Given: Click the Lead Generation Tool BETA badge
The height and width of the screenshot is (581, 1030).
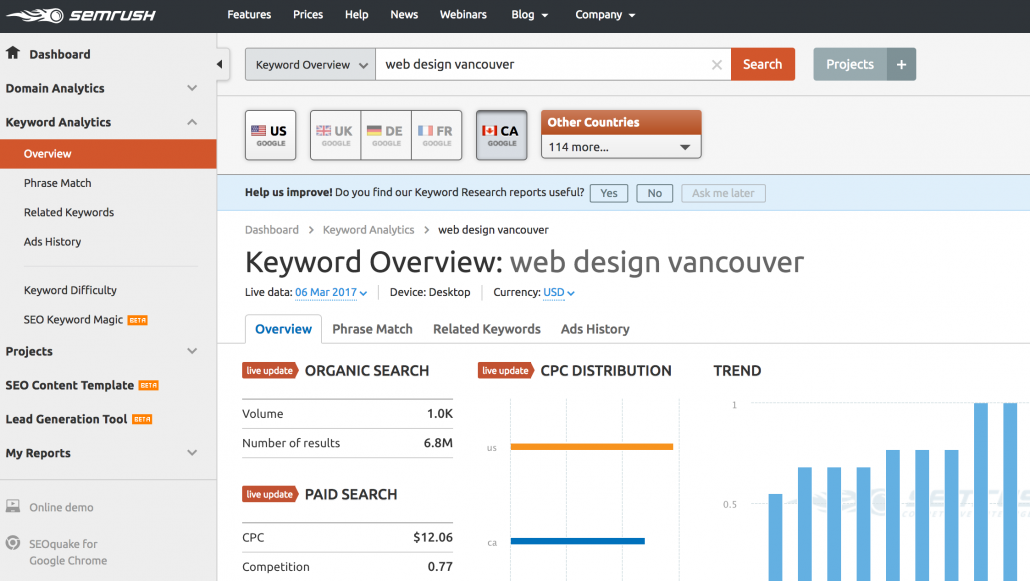Looking at the screenshot, I should [142, 419].
